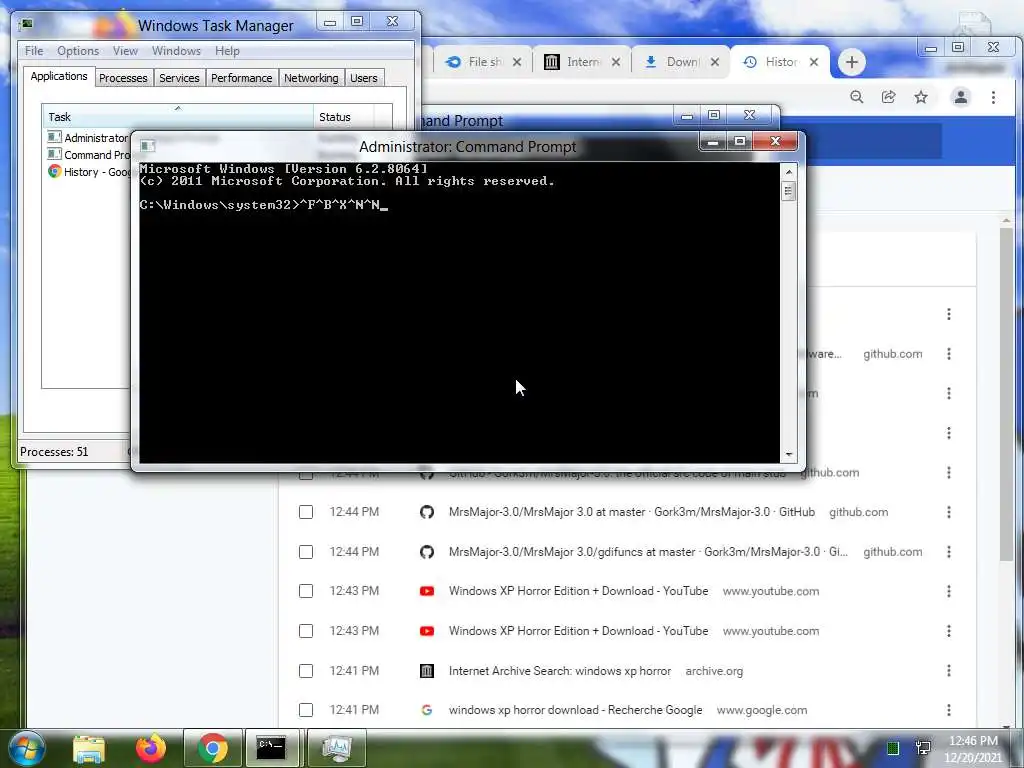Click the archive.org favicon in history
This screenshot has height=768, width=1024.
click(x=426, y=671)
